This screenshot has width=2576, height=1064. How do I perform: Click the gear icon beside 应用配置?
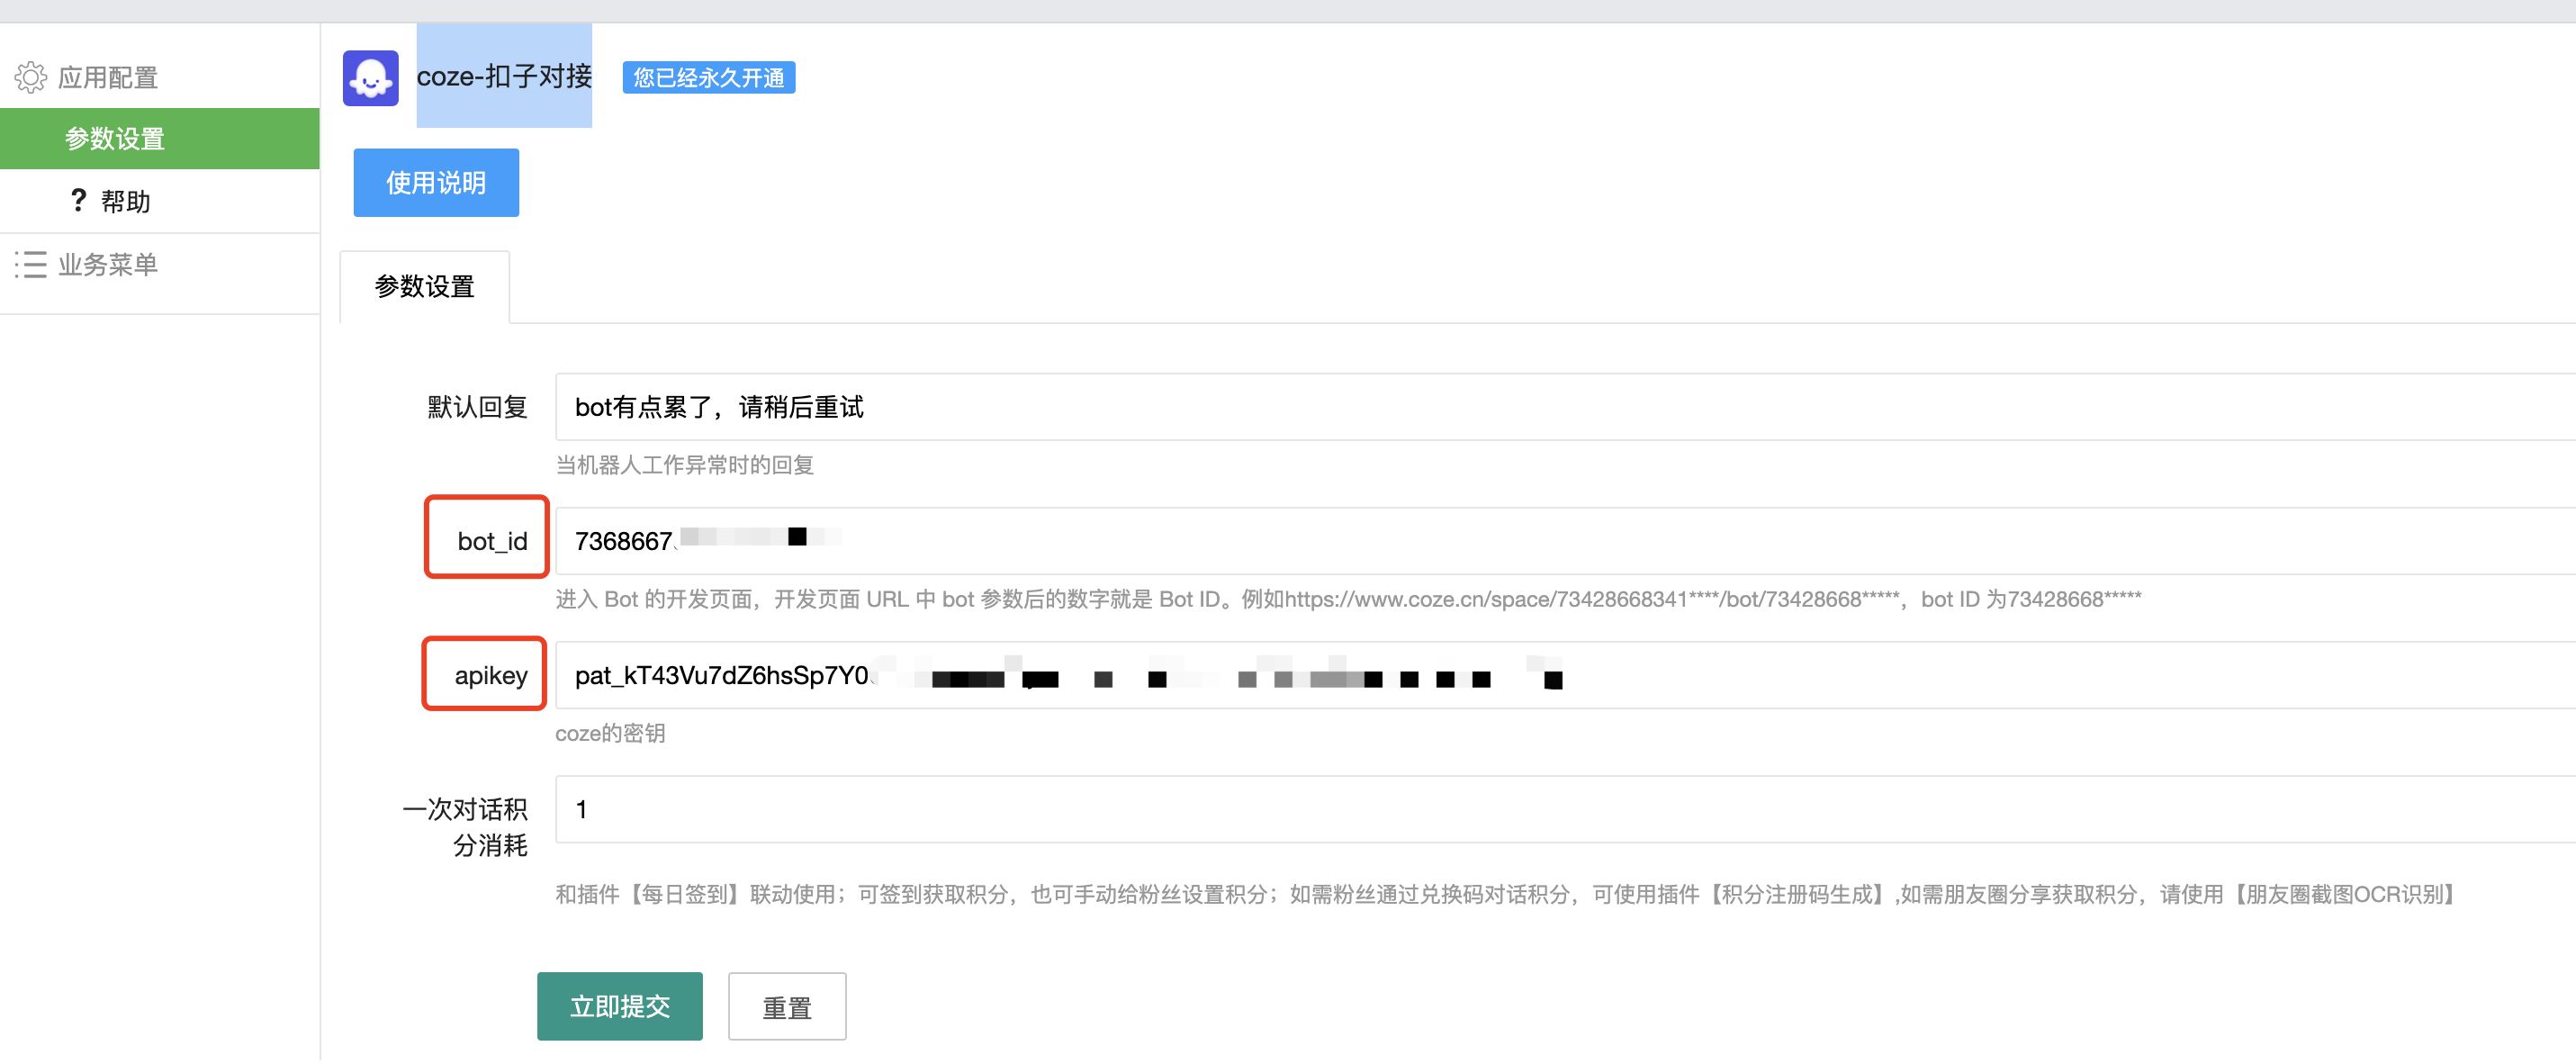pos(30,77)
